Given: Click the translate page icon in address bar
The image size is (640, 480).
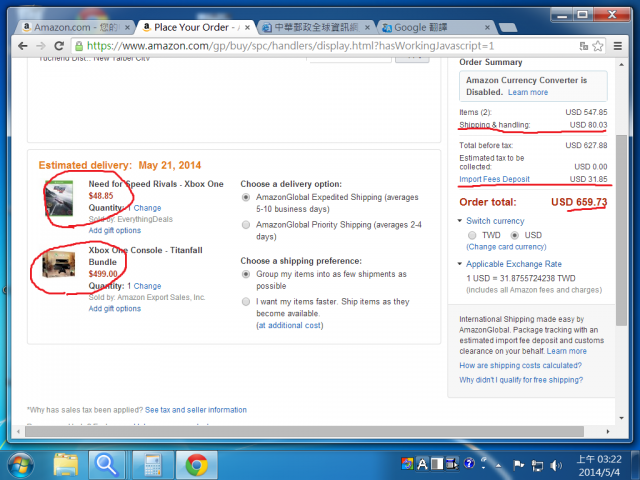Looking at the screenshot, I should pyautogui.click(x=584, y=46).
